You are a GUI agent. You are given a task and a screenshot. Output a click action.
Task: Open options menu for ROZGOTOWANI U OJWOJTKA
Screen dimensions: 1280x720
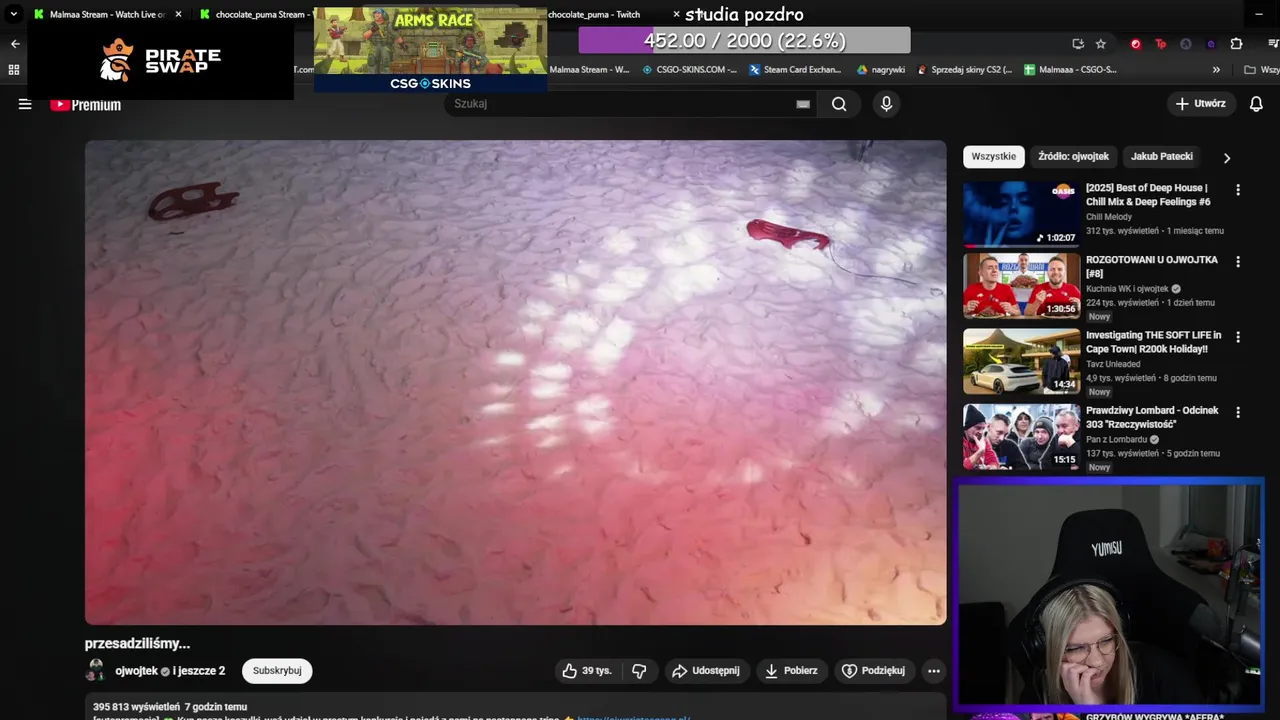pos(1238,262)
